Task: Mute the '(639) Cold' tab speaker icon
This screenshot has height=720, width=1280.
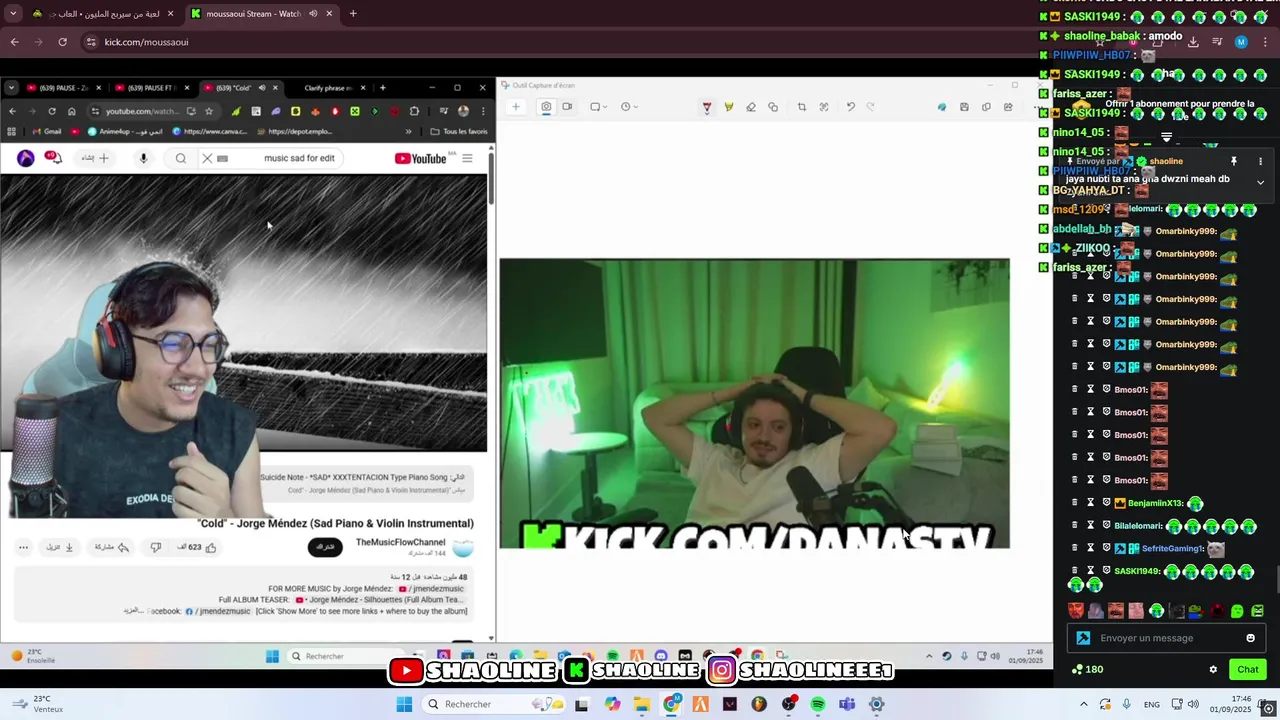Action: click(x=262, y=88)
